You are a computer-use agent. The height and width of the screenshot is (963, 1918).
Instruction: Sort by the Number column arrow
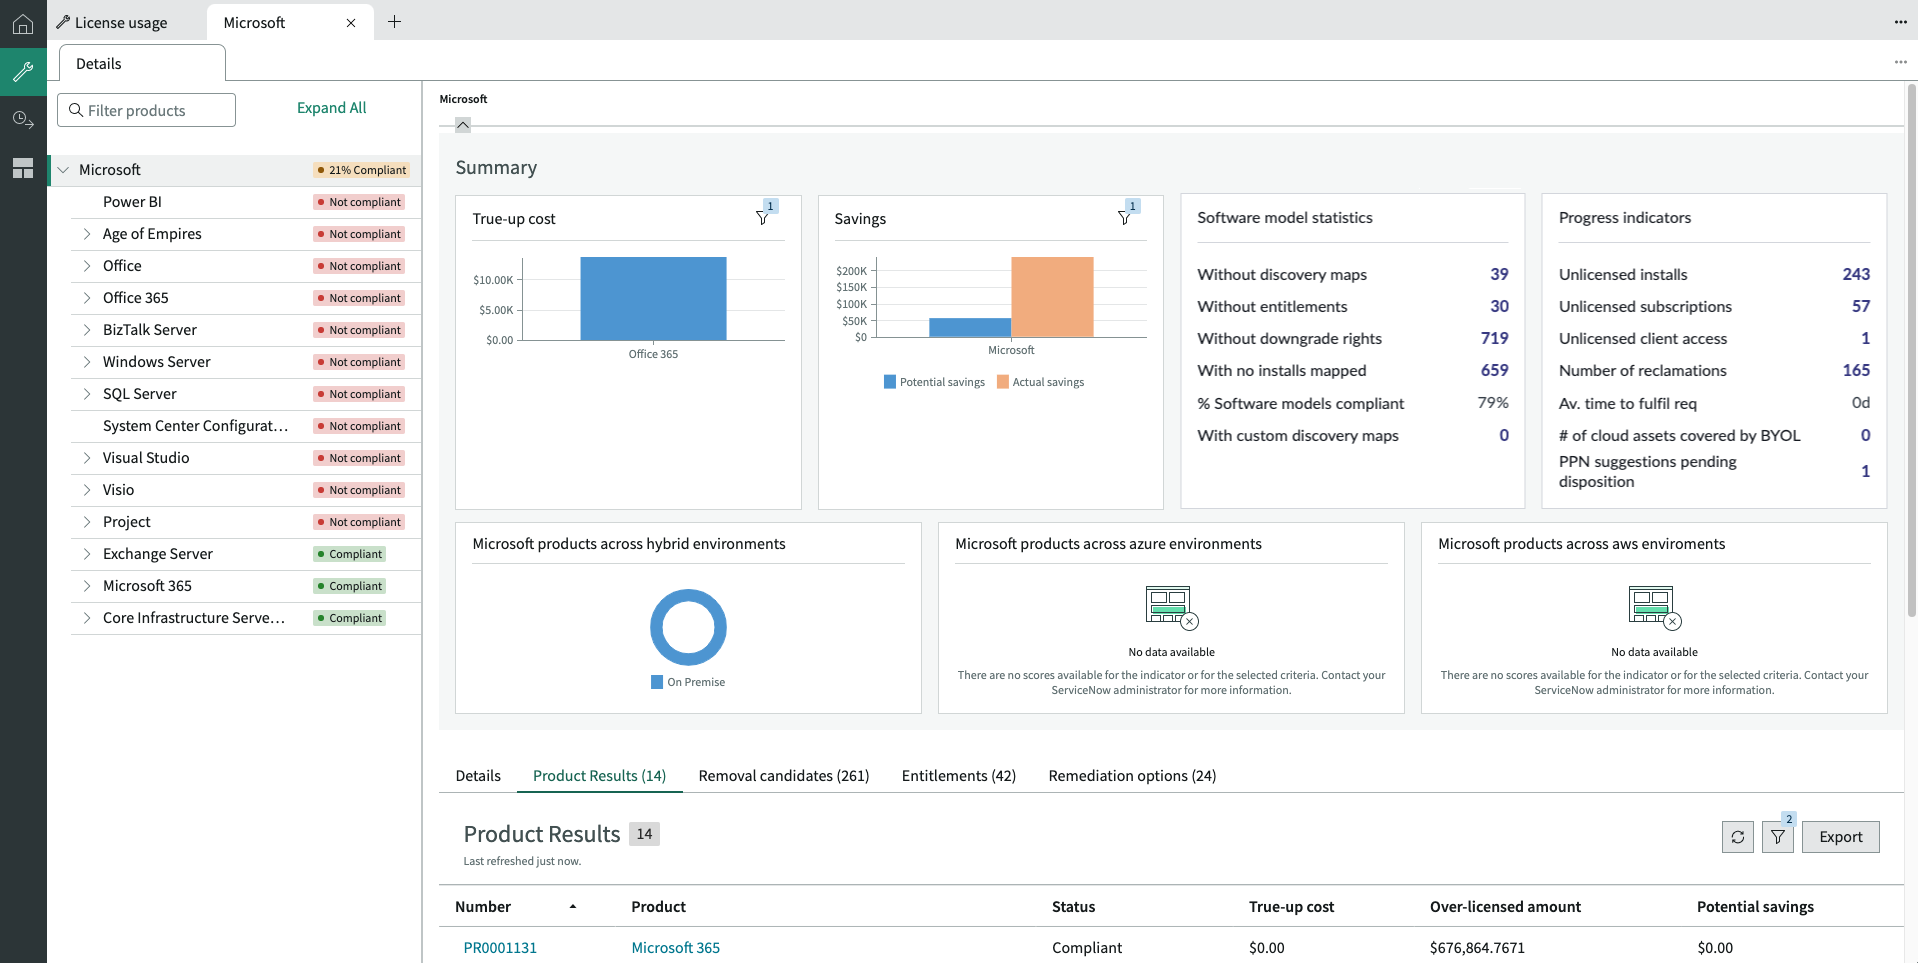[x=573, y=907]
